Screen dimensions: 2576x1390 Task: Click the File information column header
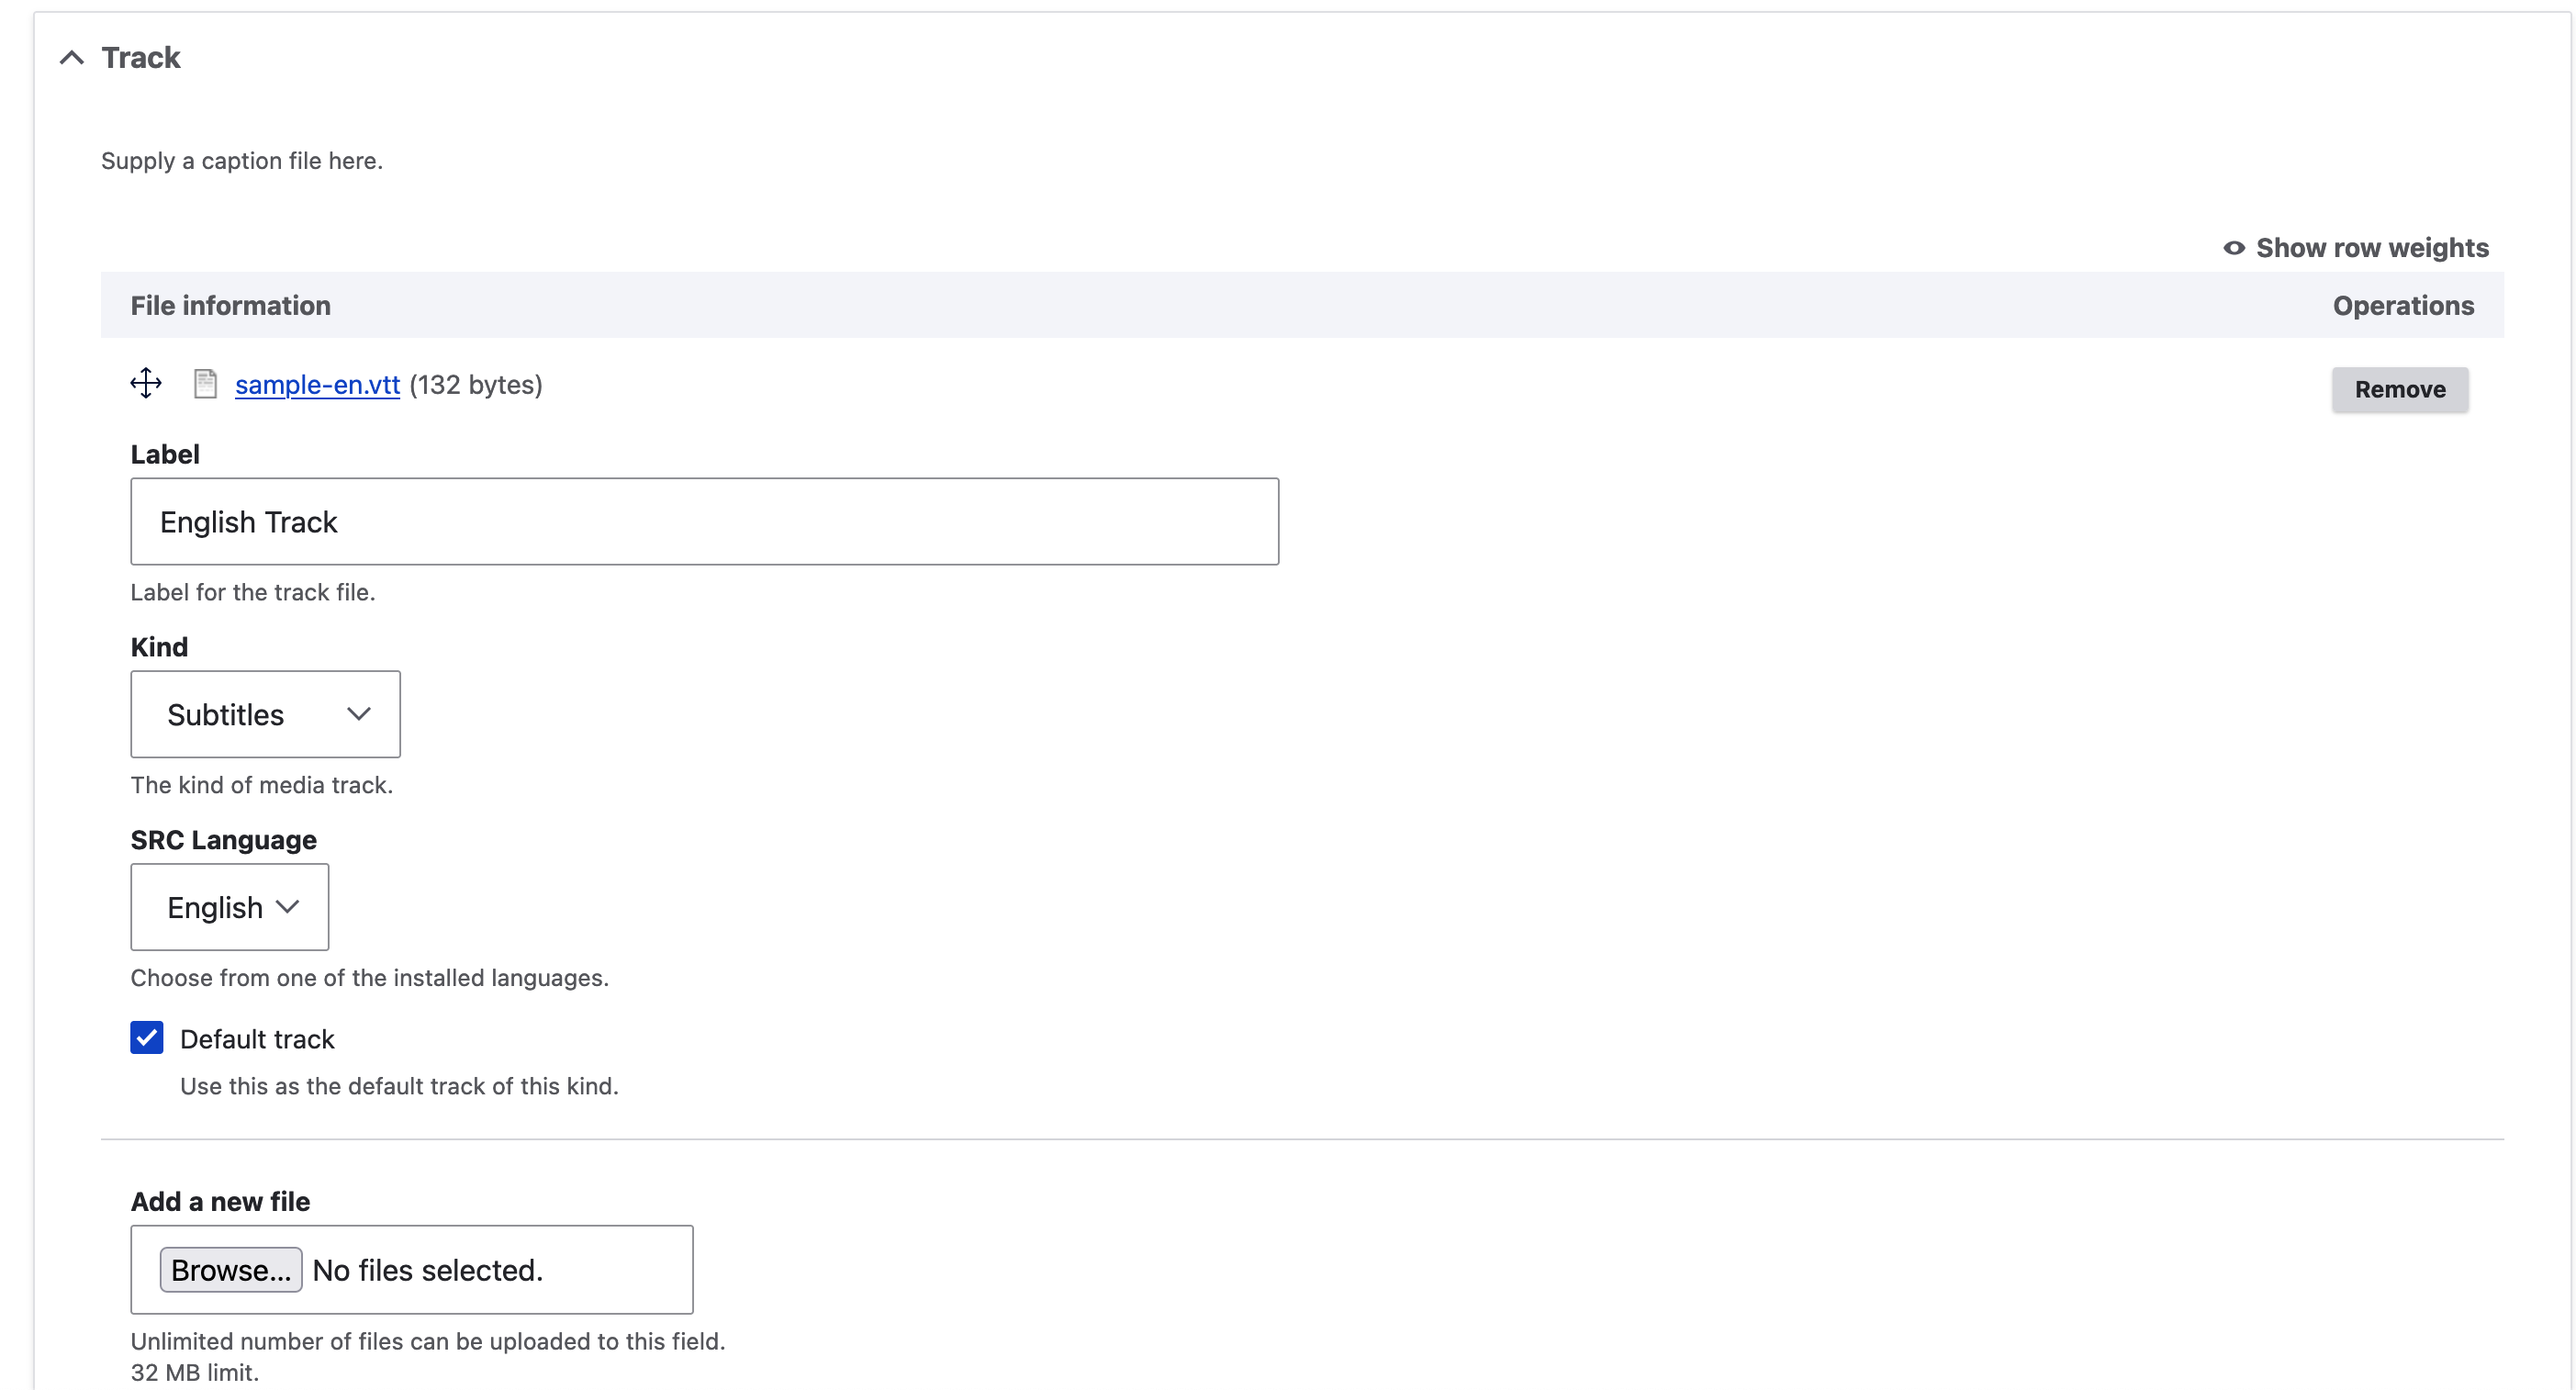pyautogui.click(x=229, y=305)
